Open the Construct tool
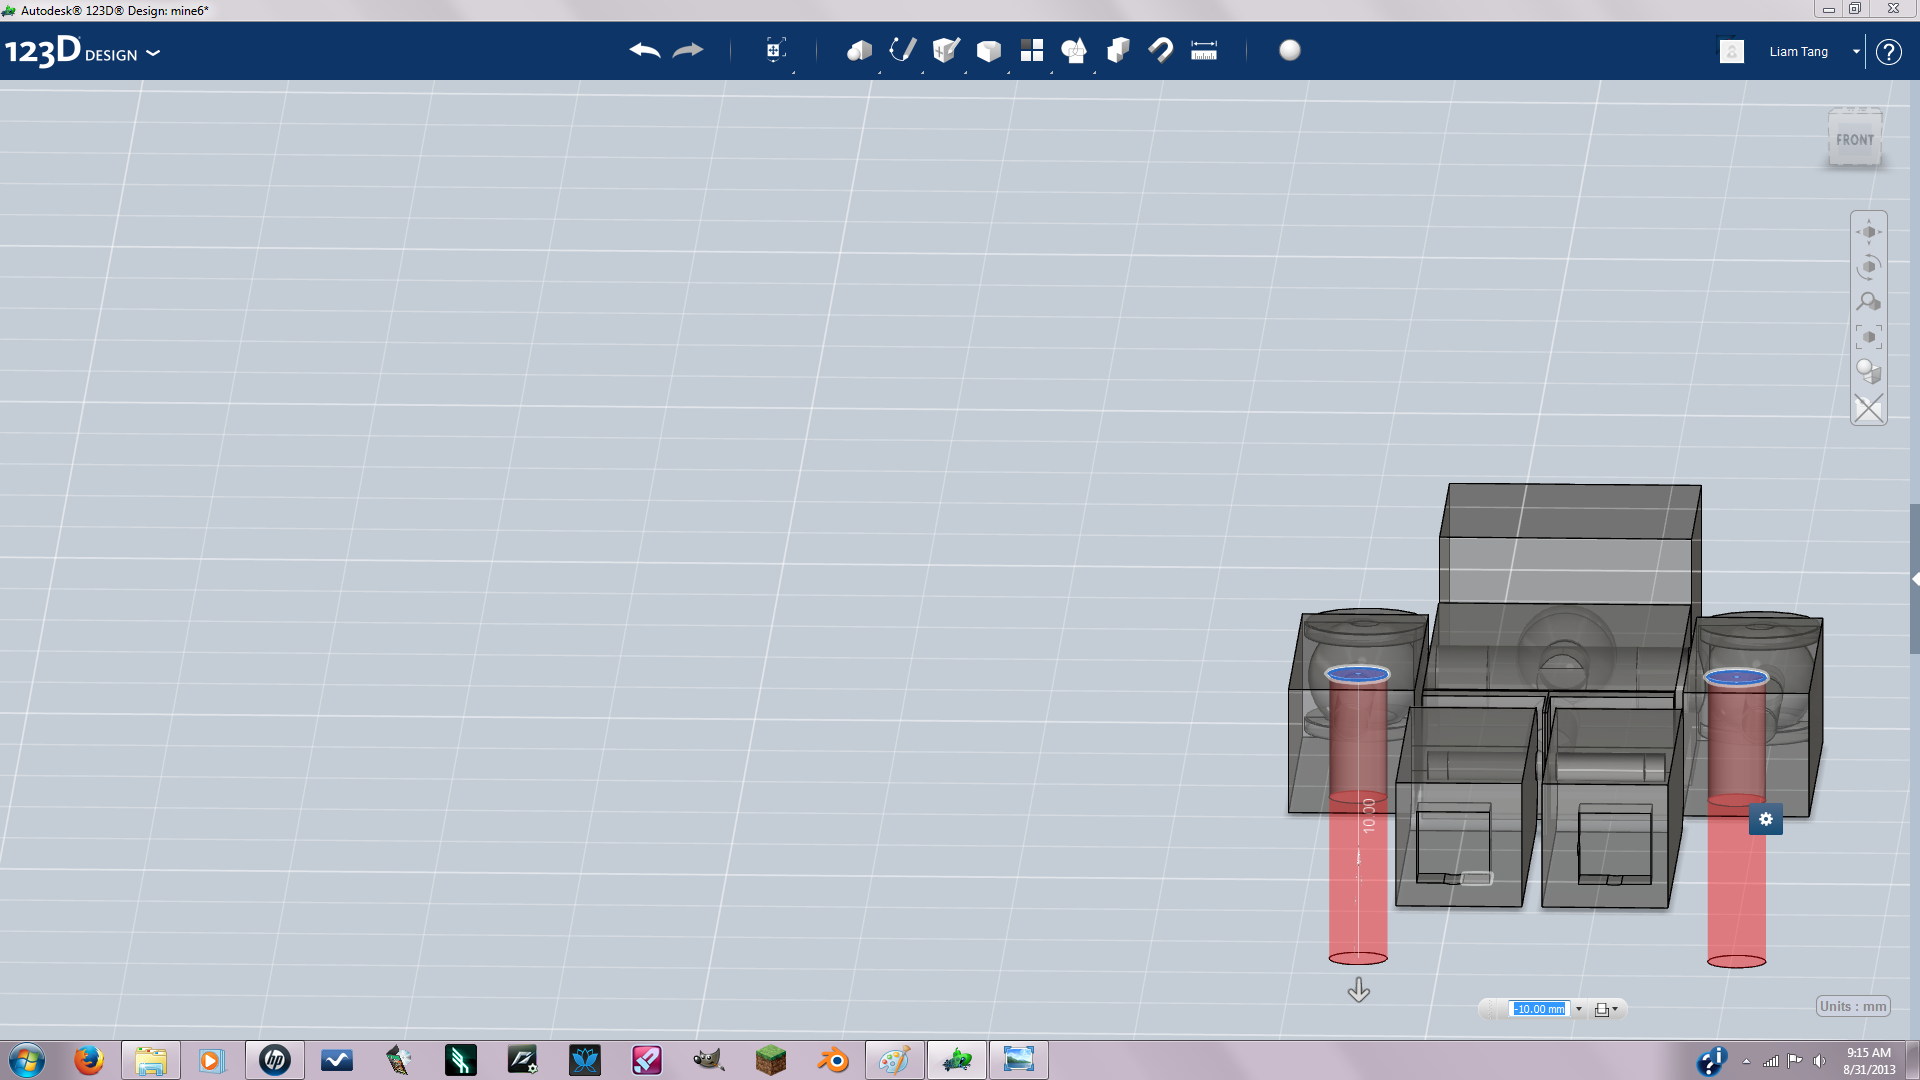Viewport: 1920px width, 1080px height. (x=945, y=50)
